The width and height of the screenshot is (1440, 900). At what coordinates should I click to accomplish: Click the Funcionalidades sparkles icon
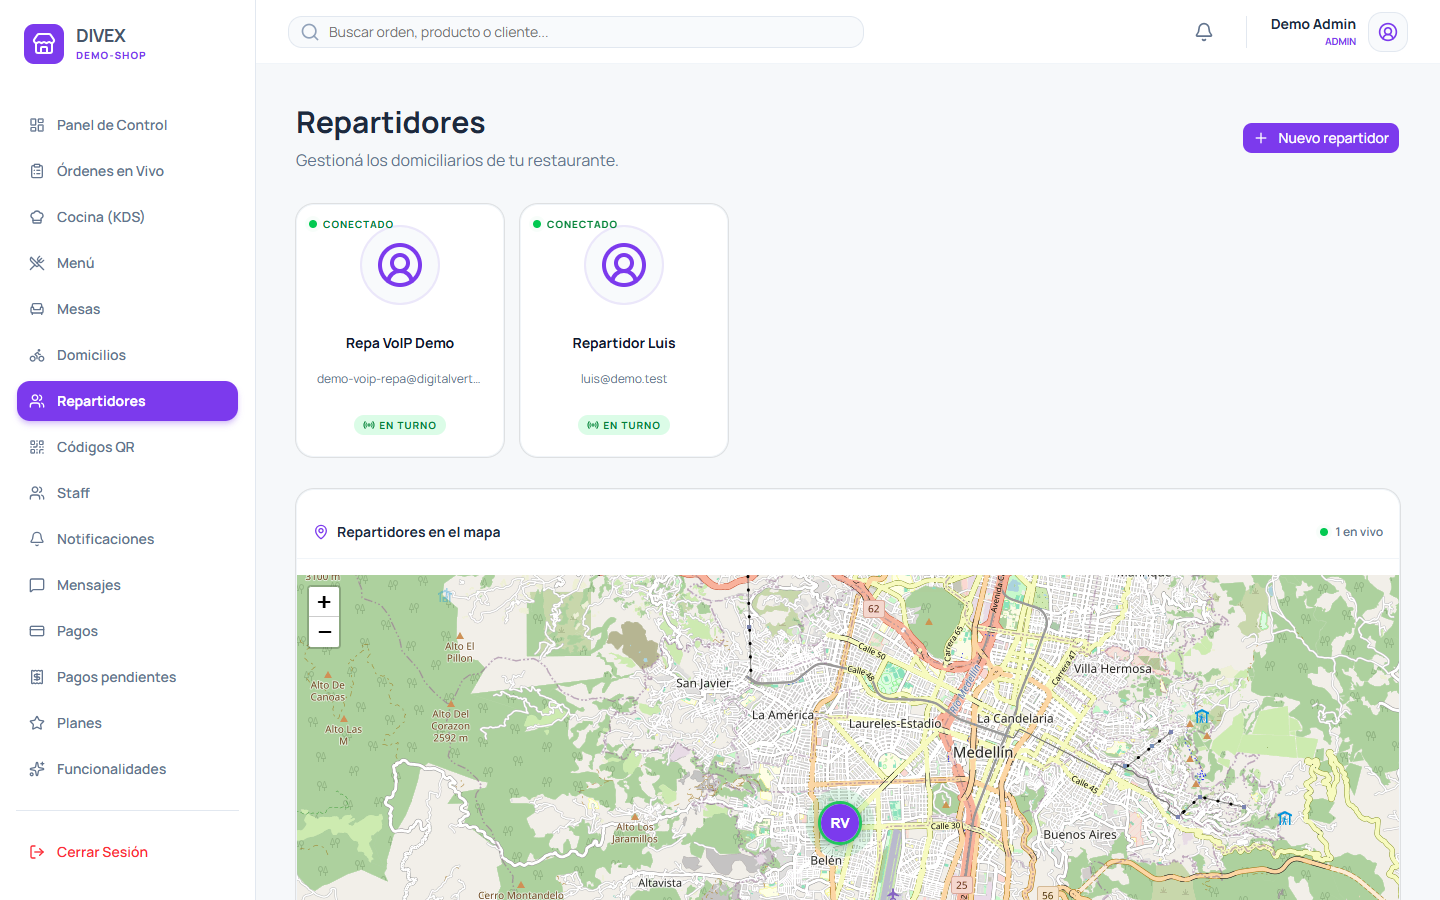pyautogui.click(x=37, y=769)
